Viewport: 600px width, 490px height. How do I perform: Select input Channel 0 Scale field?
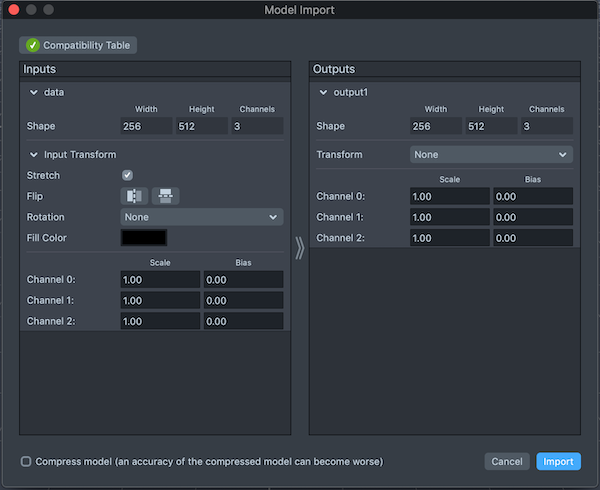(x=159, y=280)
